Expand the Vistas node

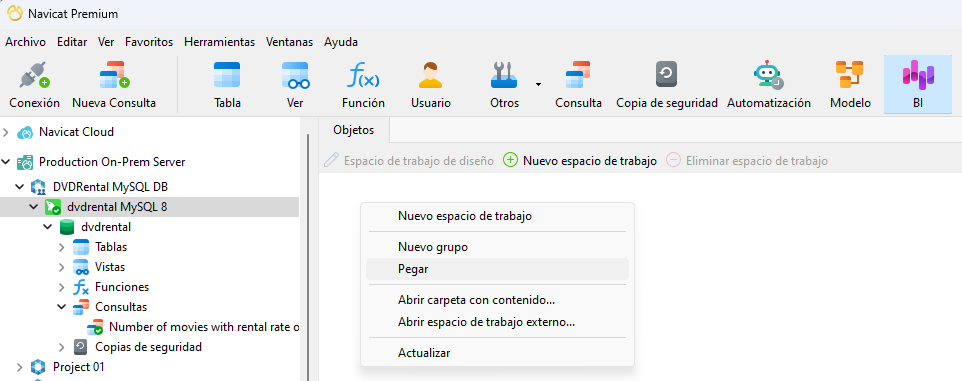point(61,267)
